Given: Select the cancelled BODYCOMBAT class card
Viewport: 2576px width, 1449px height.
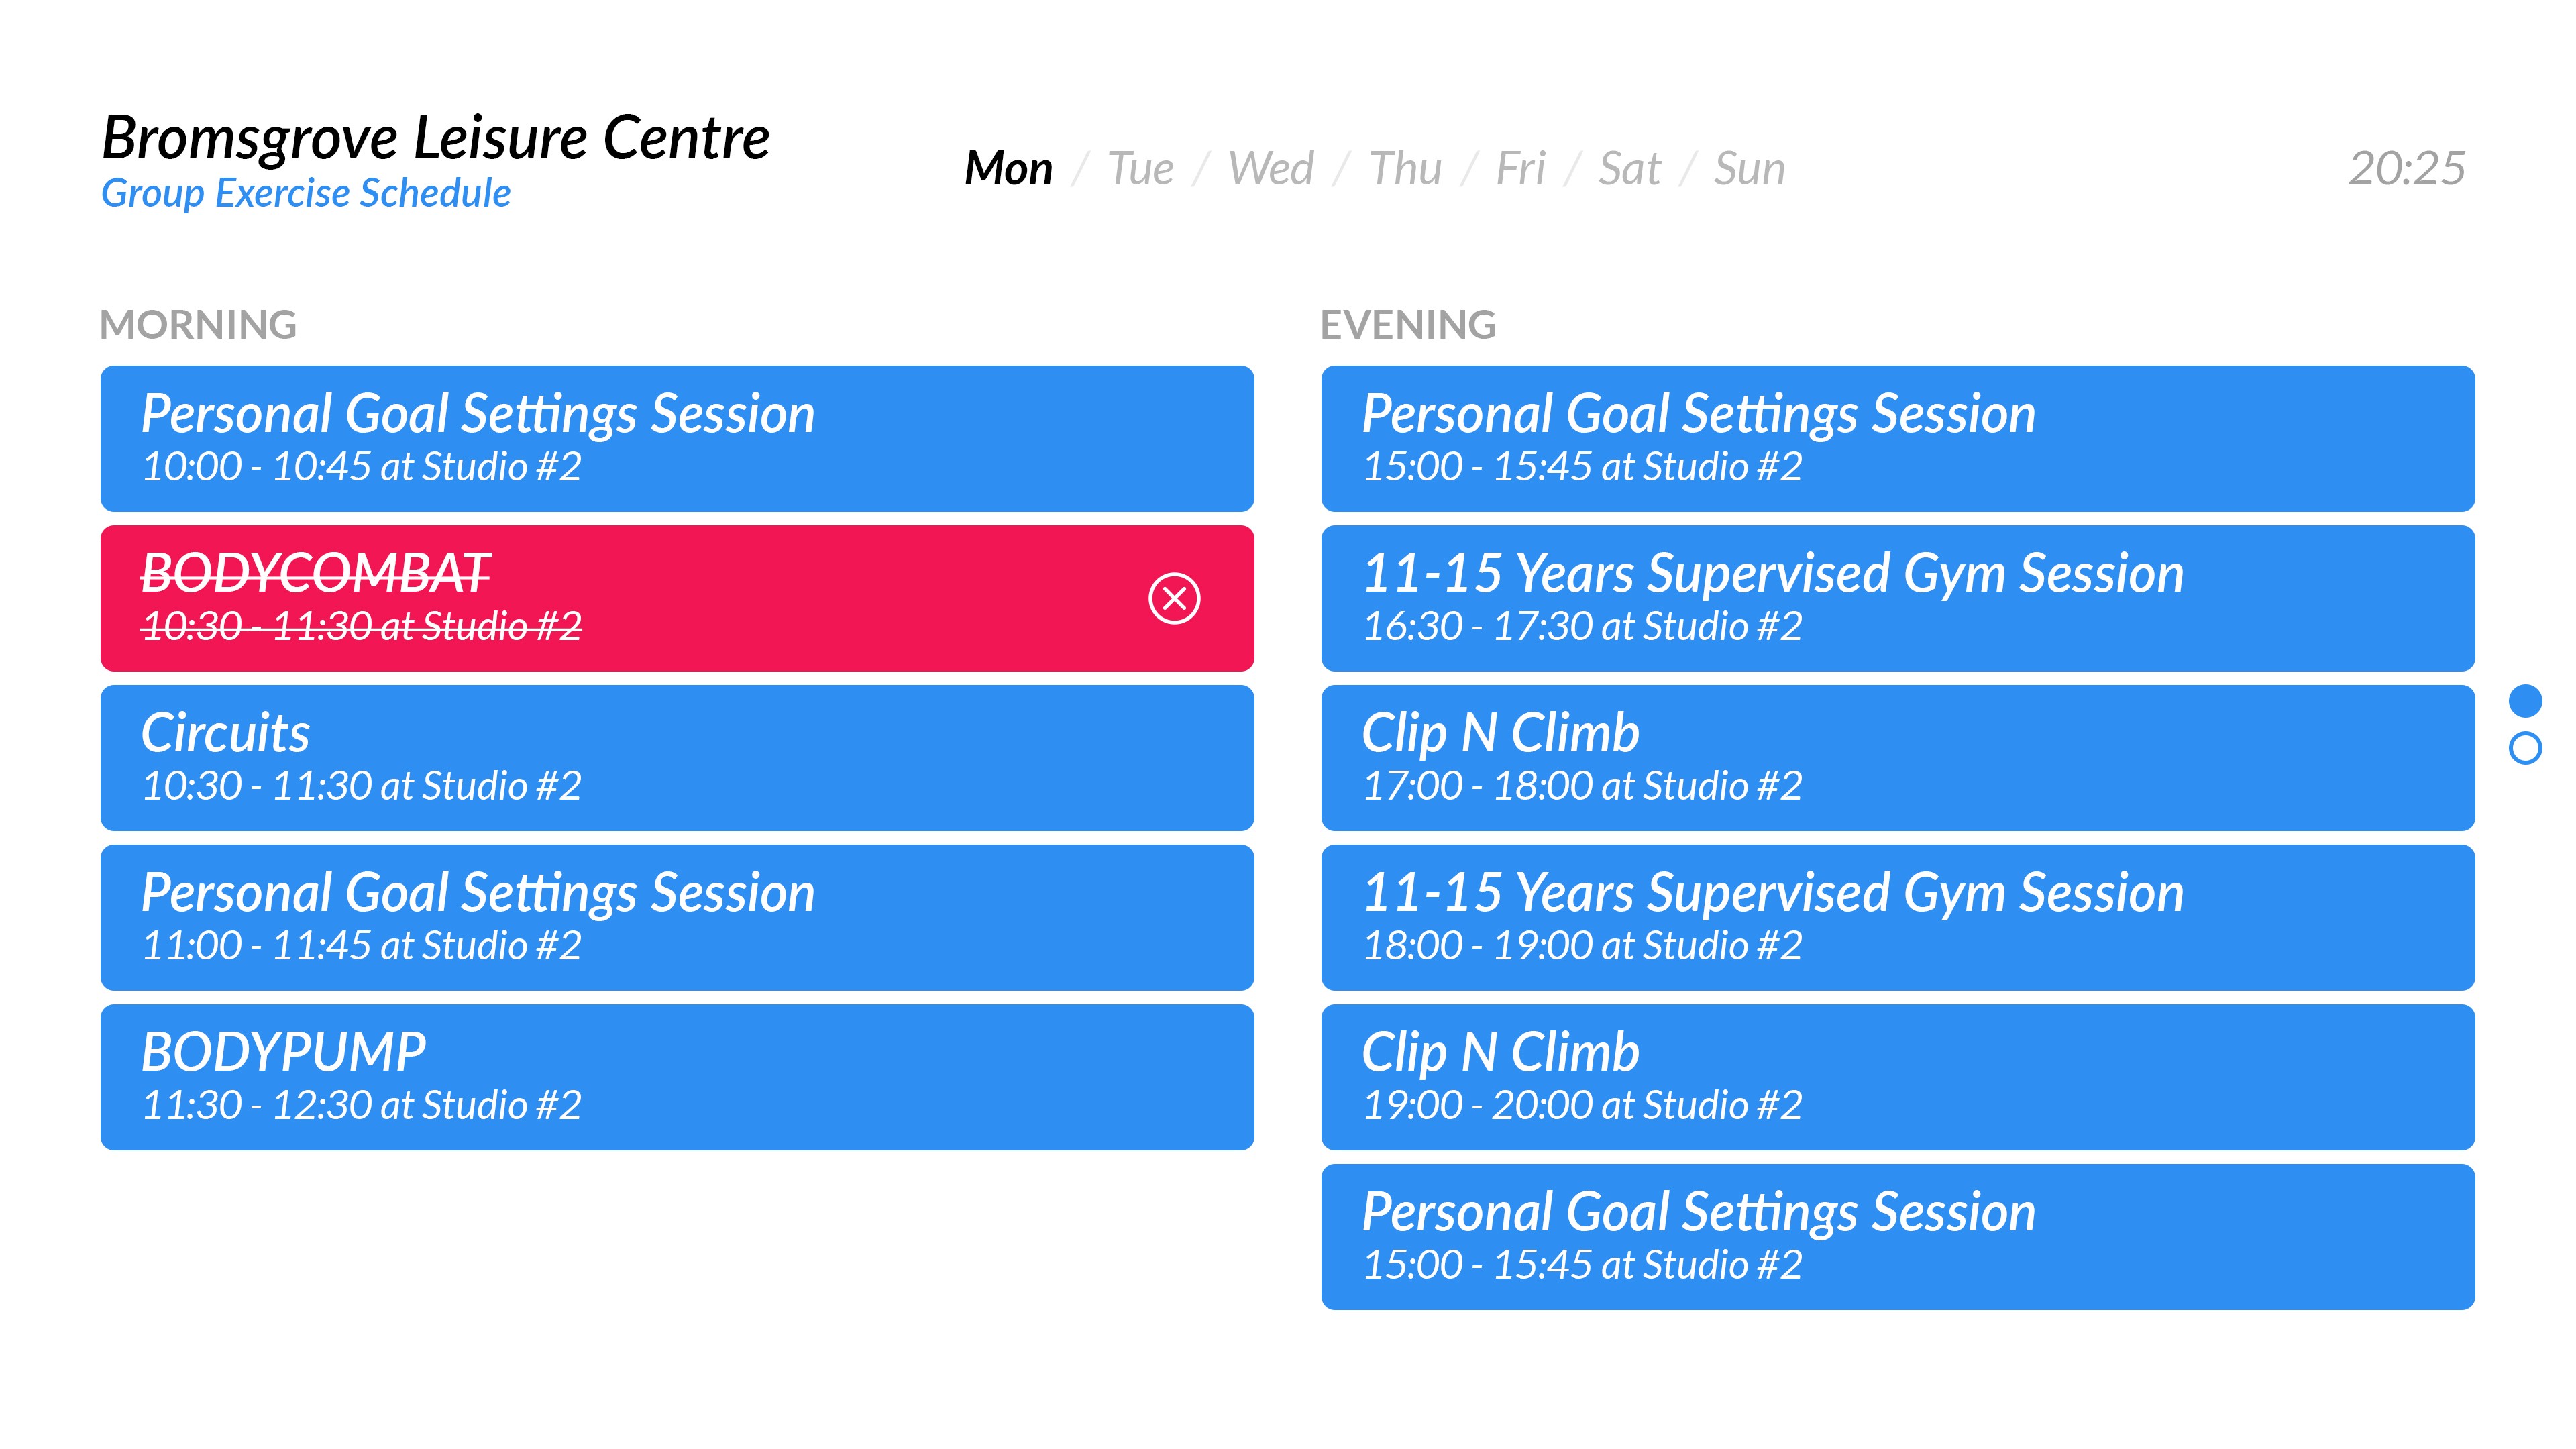Looking at the screenshot, I should [x=677, y=598].
